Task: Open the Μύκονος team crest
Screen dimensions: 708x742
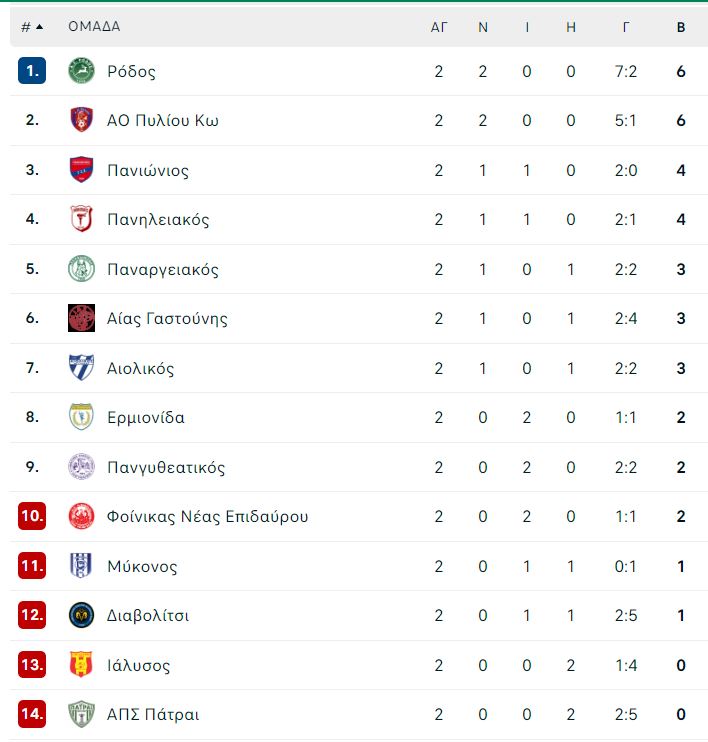Action: (81, 565)
